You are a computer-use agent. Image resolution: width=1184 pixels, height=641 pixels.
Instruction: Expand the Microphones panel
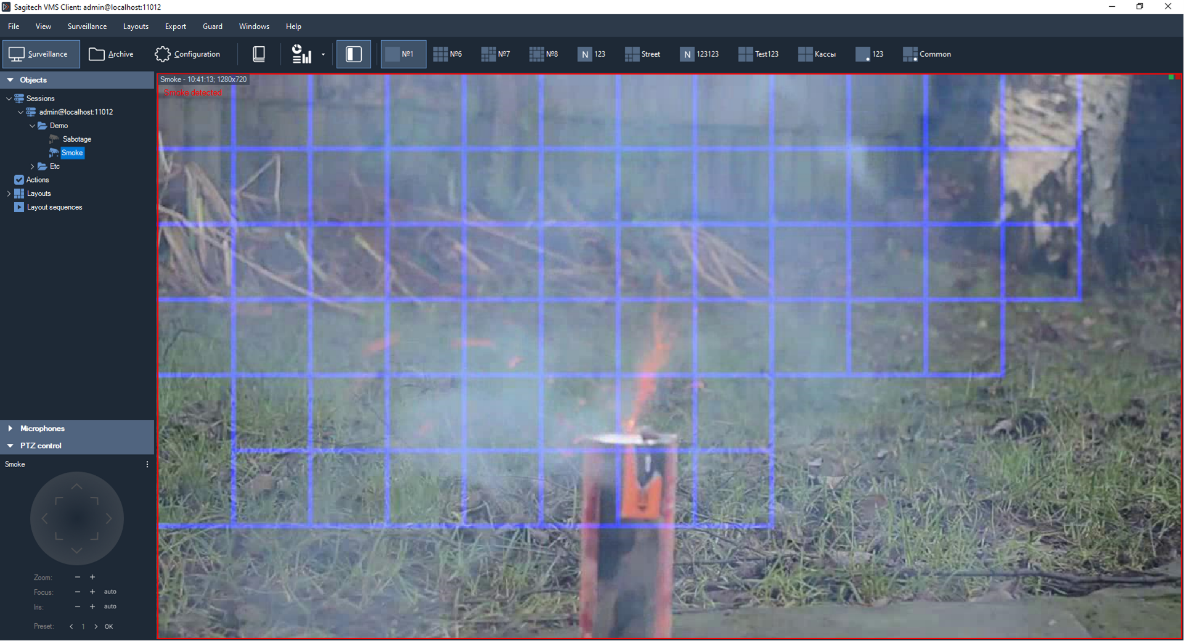tap(10, 428)
